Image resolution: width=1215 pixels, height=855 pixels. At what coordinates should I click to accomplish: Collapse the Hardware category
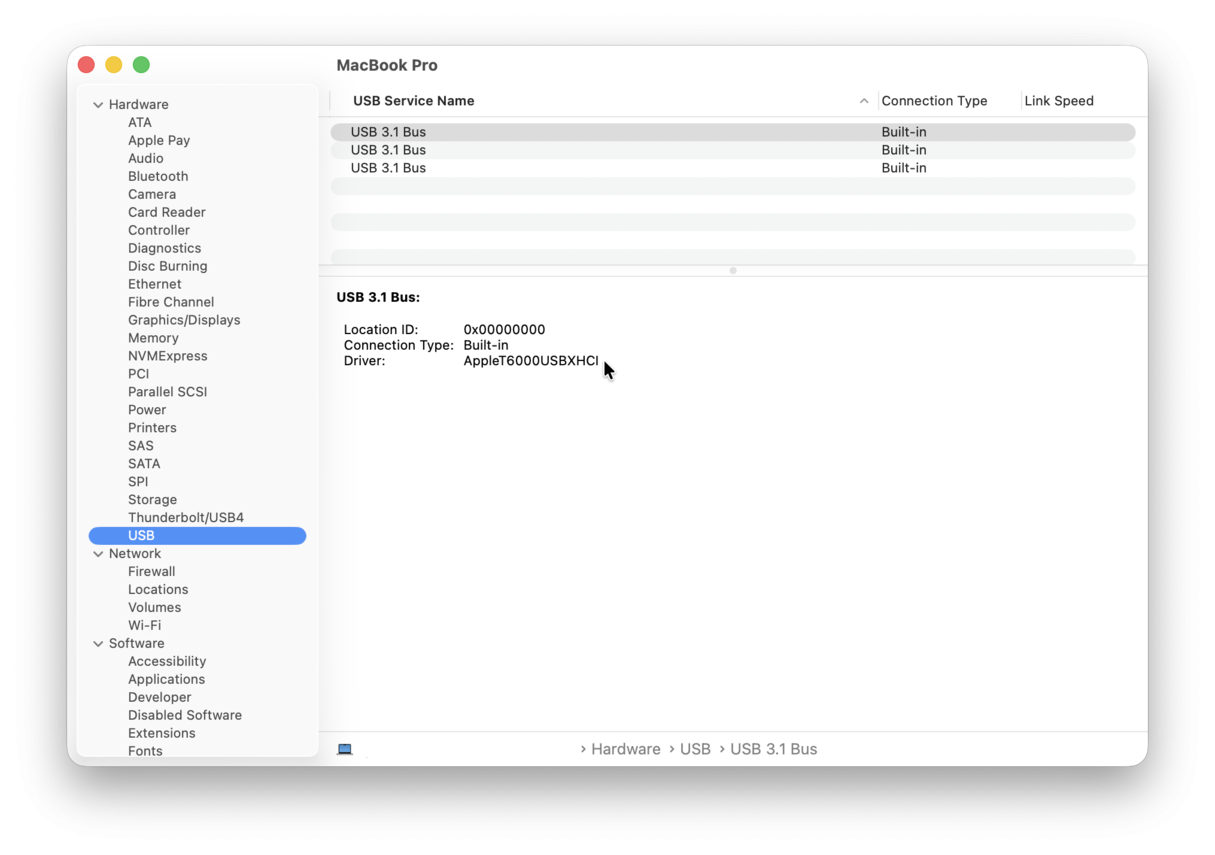(x=98, y=104)
